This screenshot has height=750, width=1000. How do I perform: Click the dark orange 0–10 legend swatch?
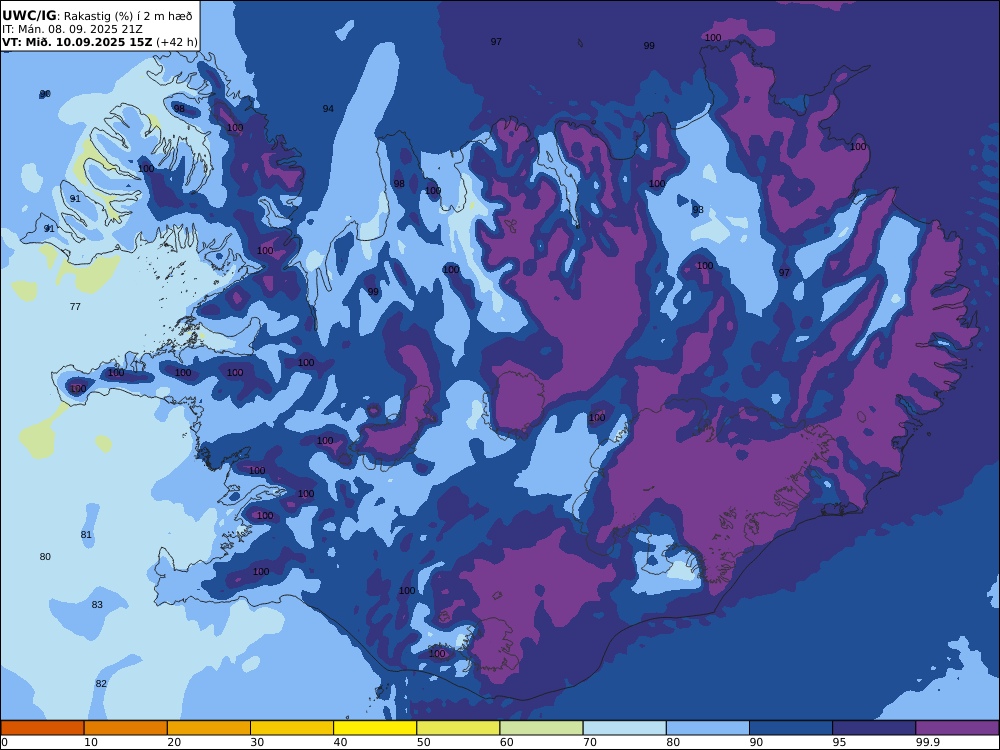pos(42,728)
